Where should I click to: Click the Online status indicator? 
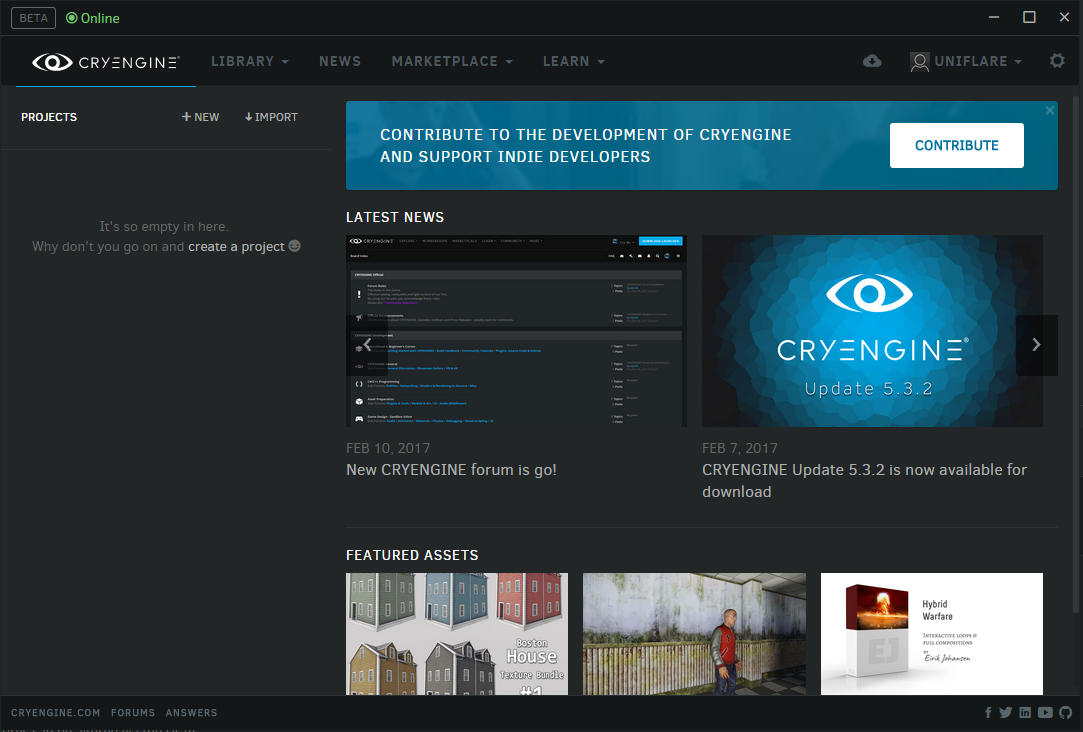click(x=93, y=18)
